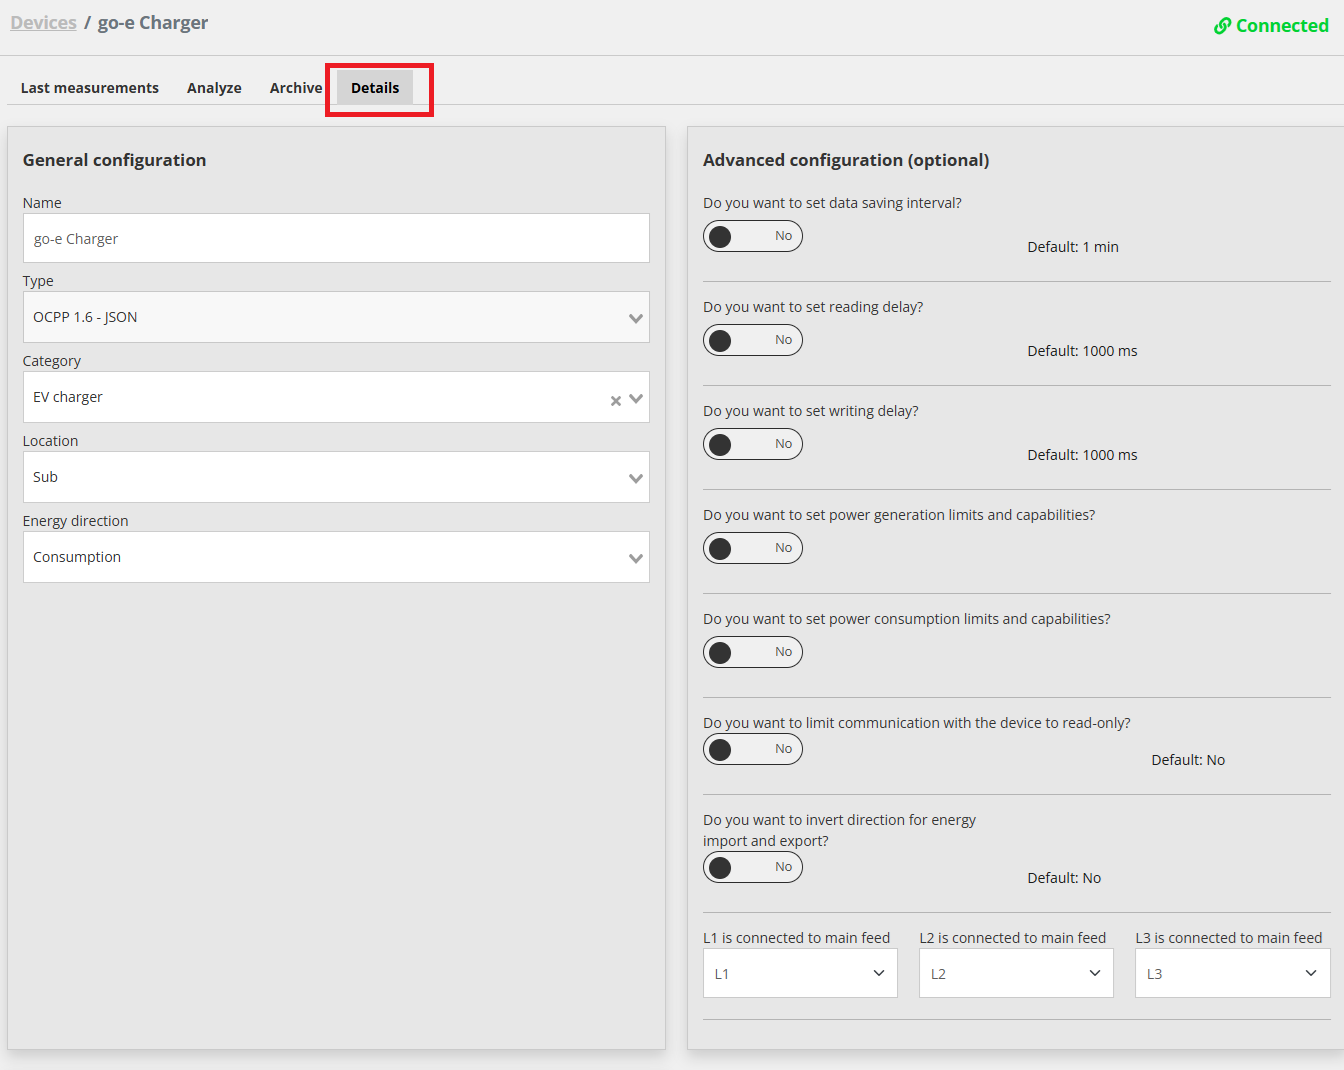Open the Type dropdown showing OCPP 1.6 - JSON
This screenshot has width=1344, height=1070.
point(336,317)
